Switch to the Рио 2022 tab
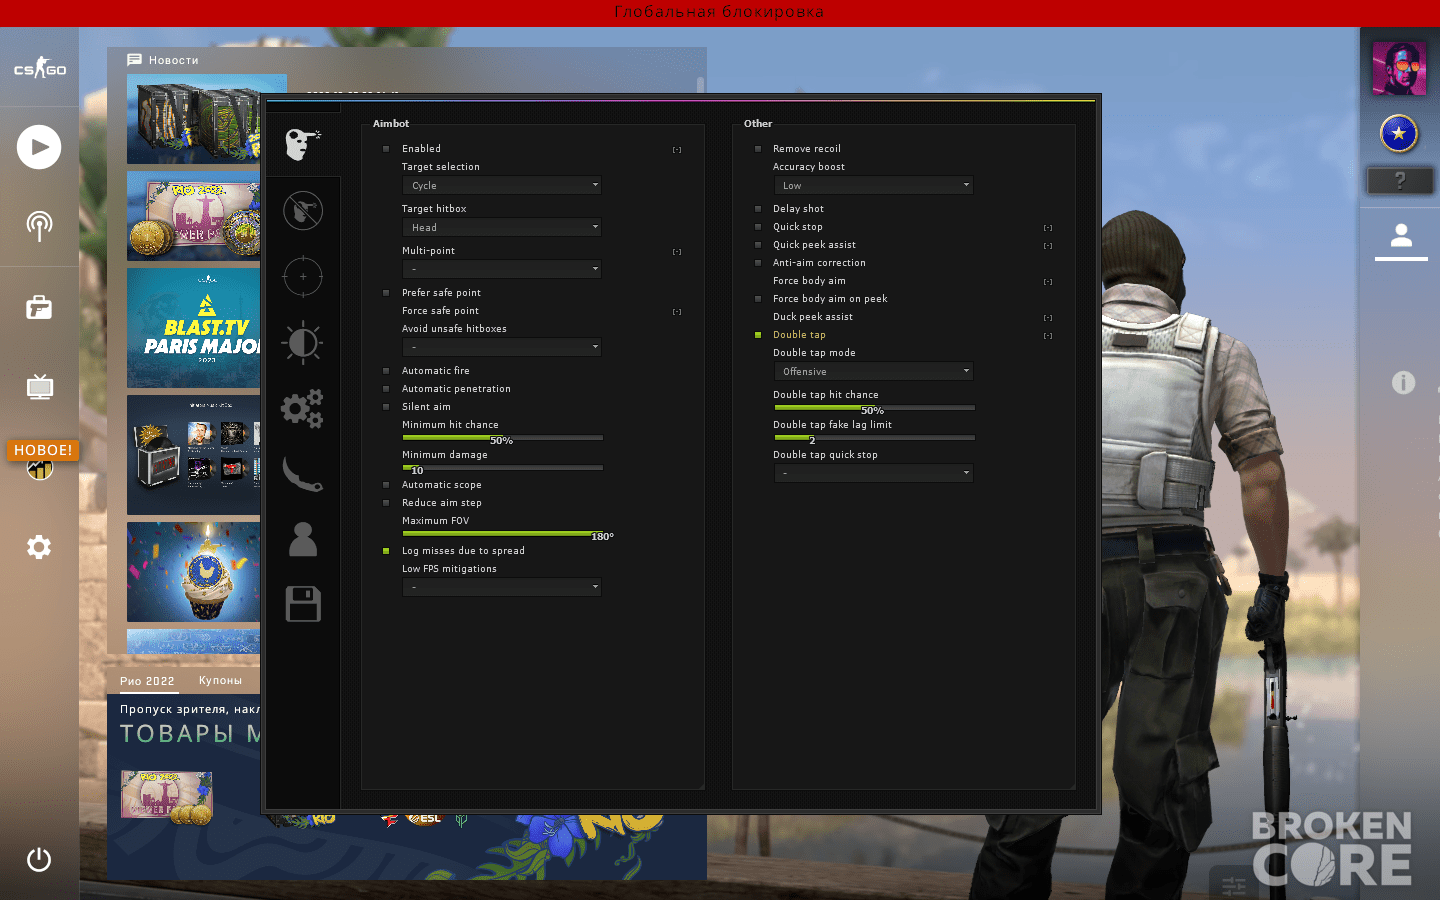 147,681
